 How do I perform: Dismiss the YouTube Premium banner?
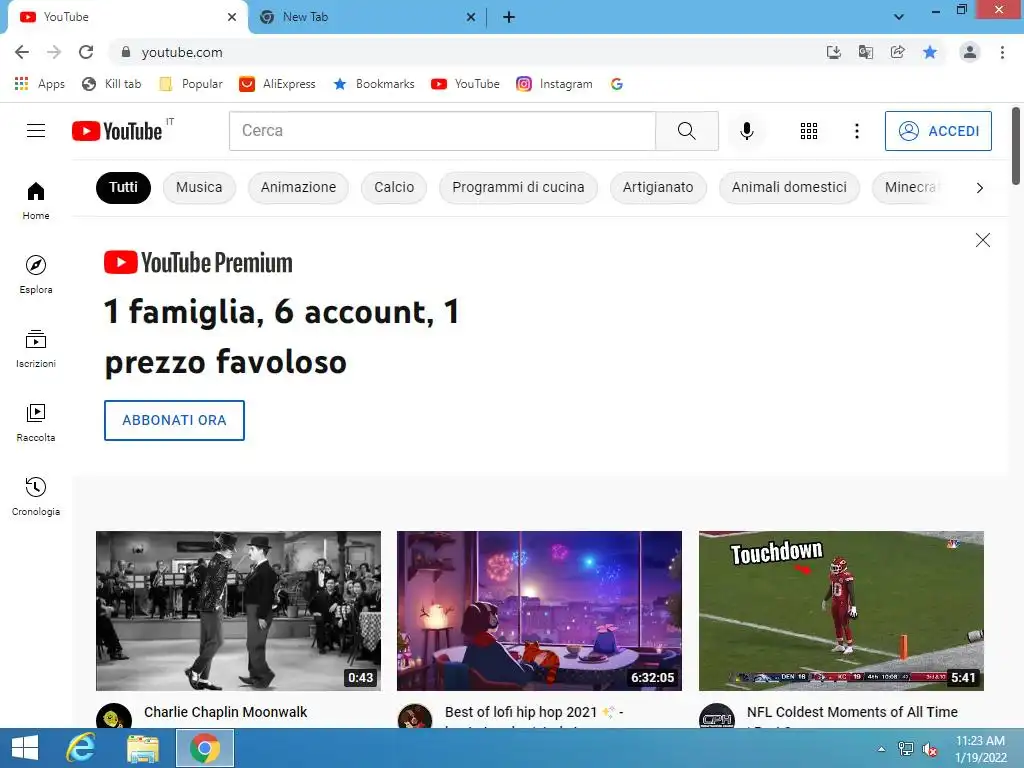(982, 240)
